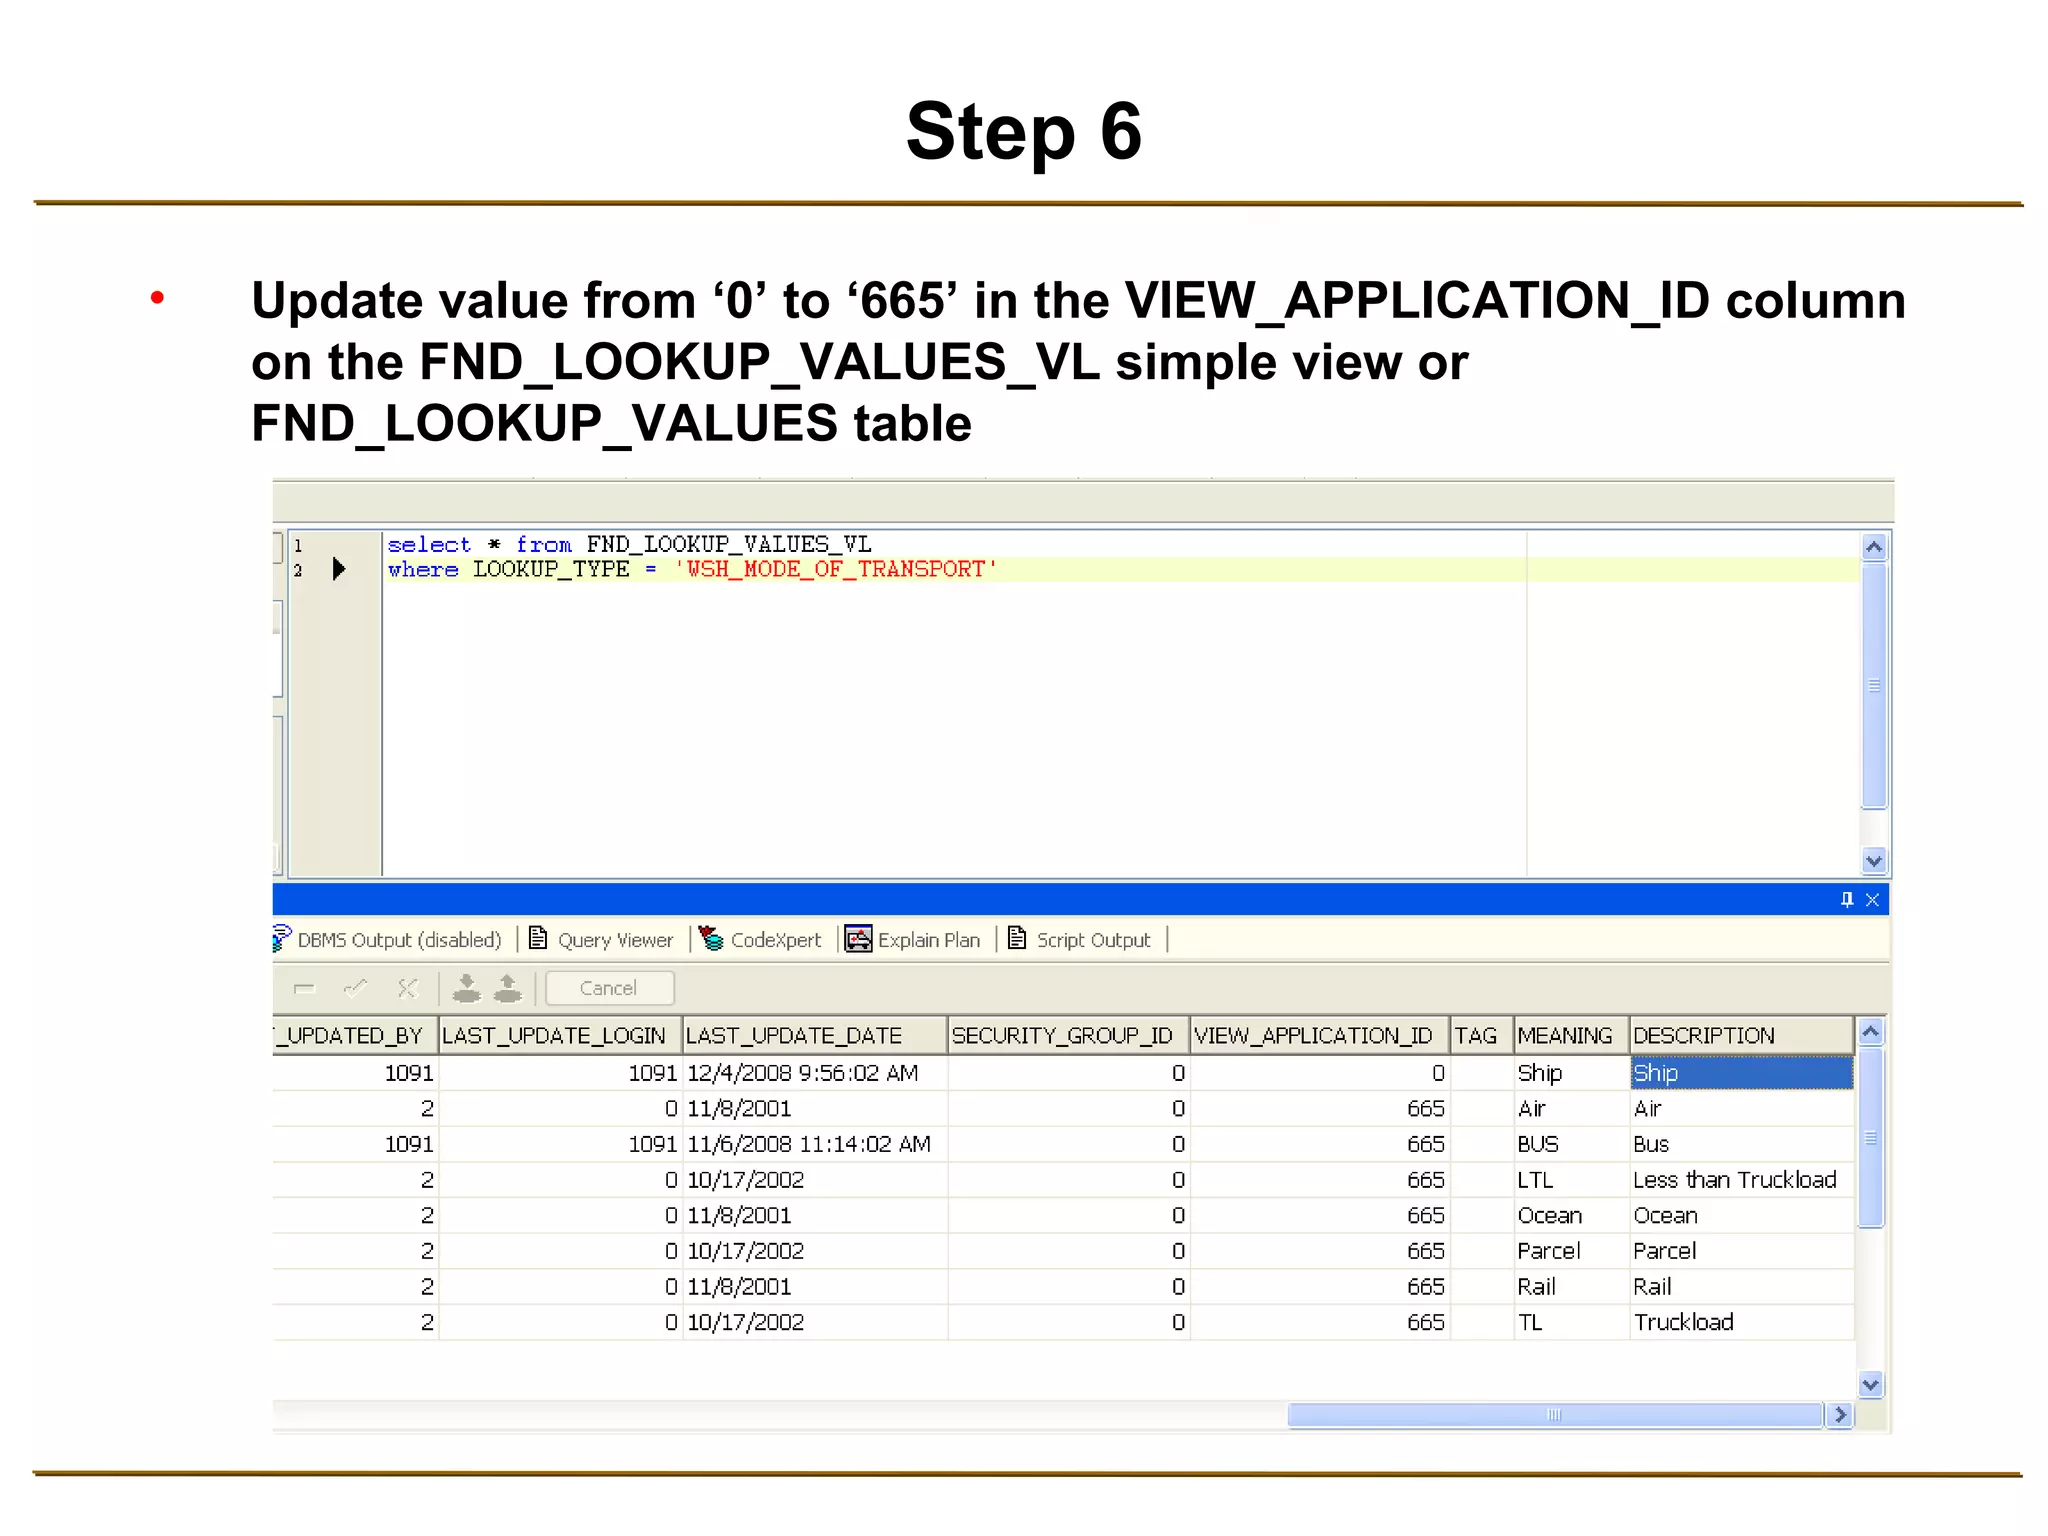Click the Less than Truckload description cell
Viewport: 2048px width, 1536px height.
[1742, 1180]
